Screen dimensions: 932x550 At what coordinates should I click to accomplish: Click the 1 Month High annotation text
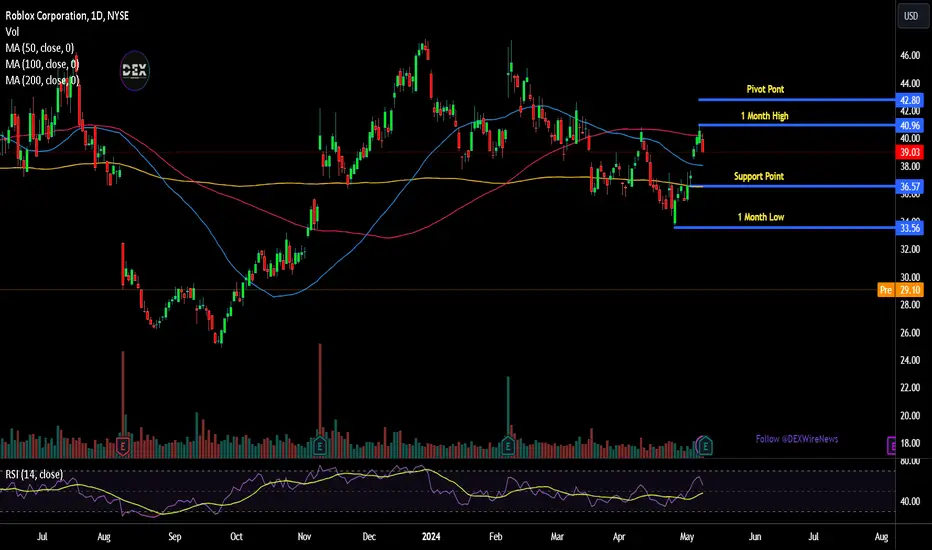click(764, 116)
